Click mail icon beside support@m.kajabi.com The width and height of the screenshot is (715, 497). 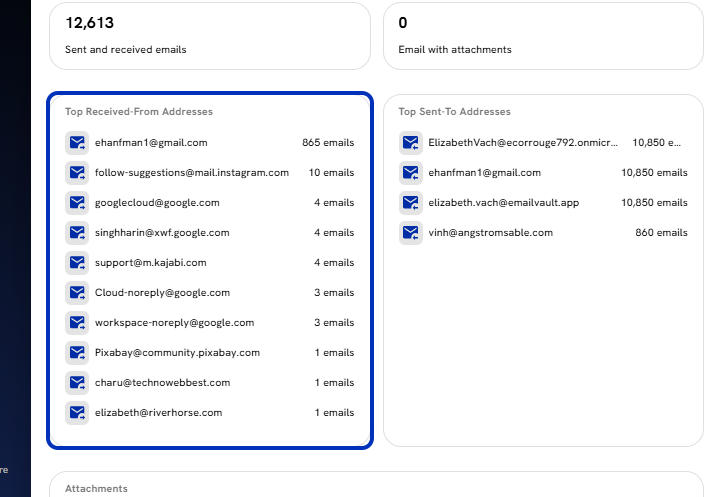pyautogui.click(x=77, y=263)
